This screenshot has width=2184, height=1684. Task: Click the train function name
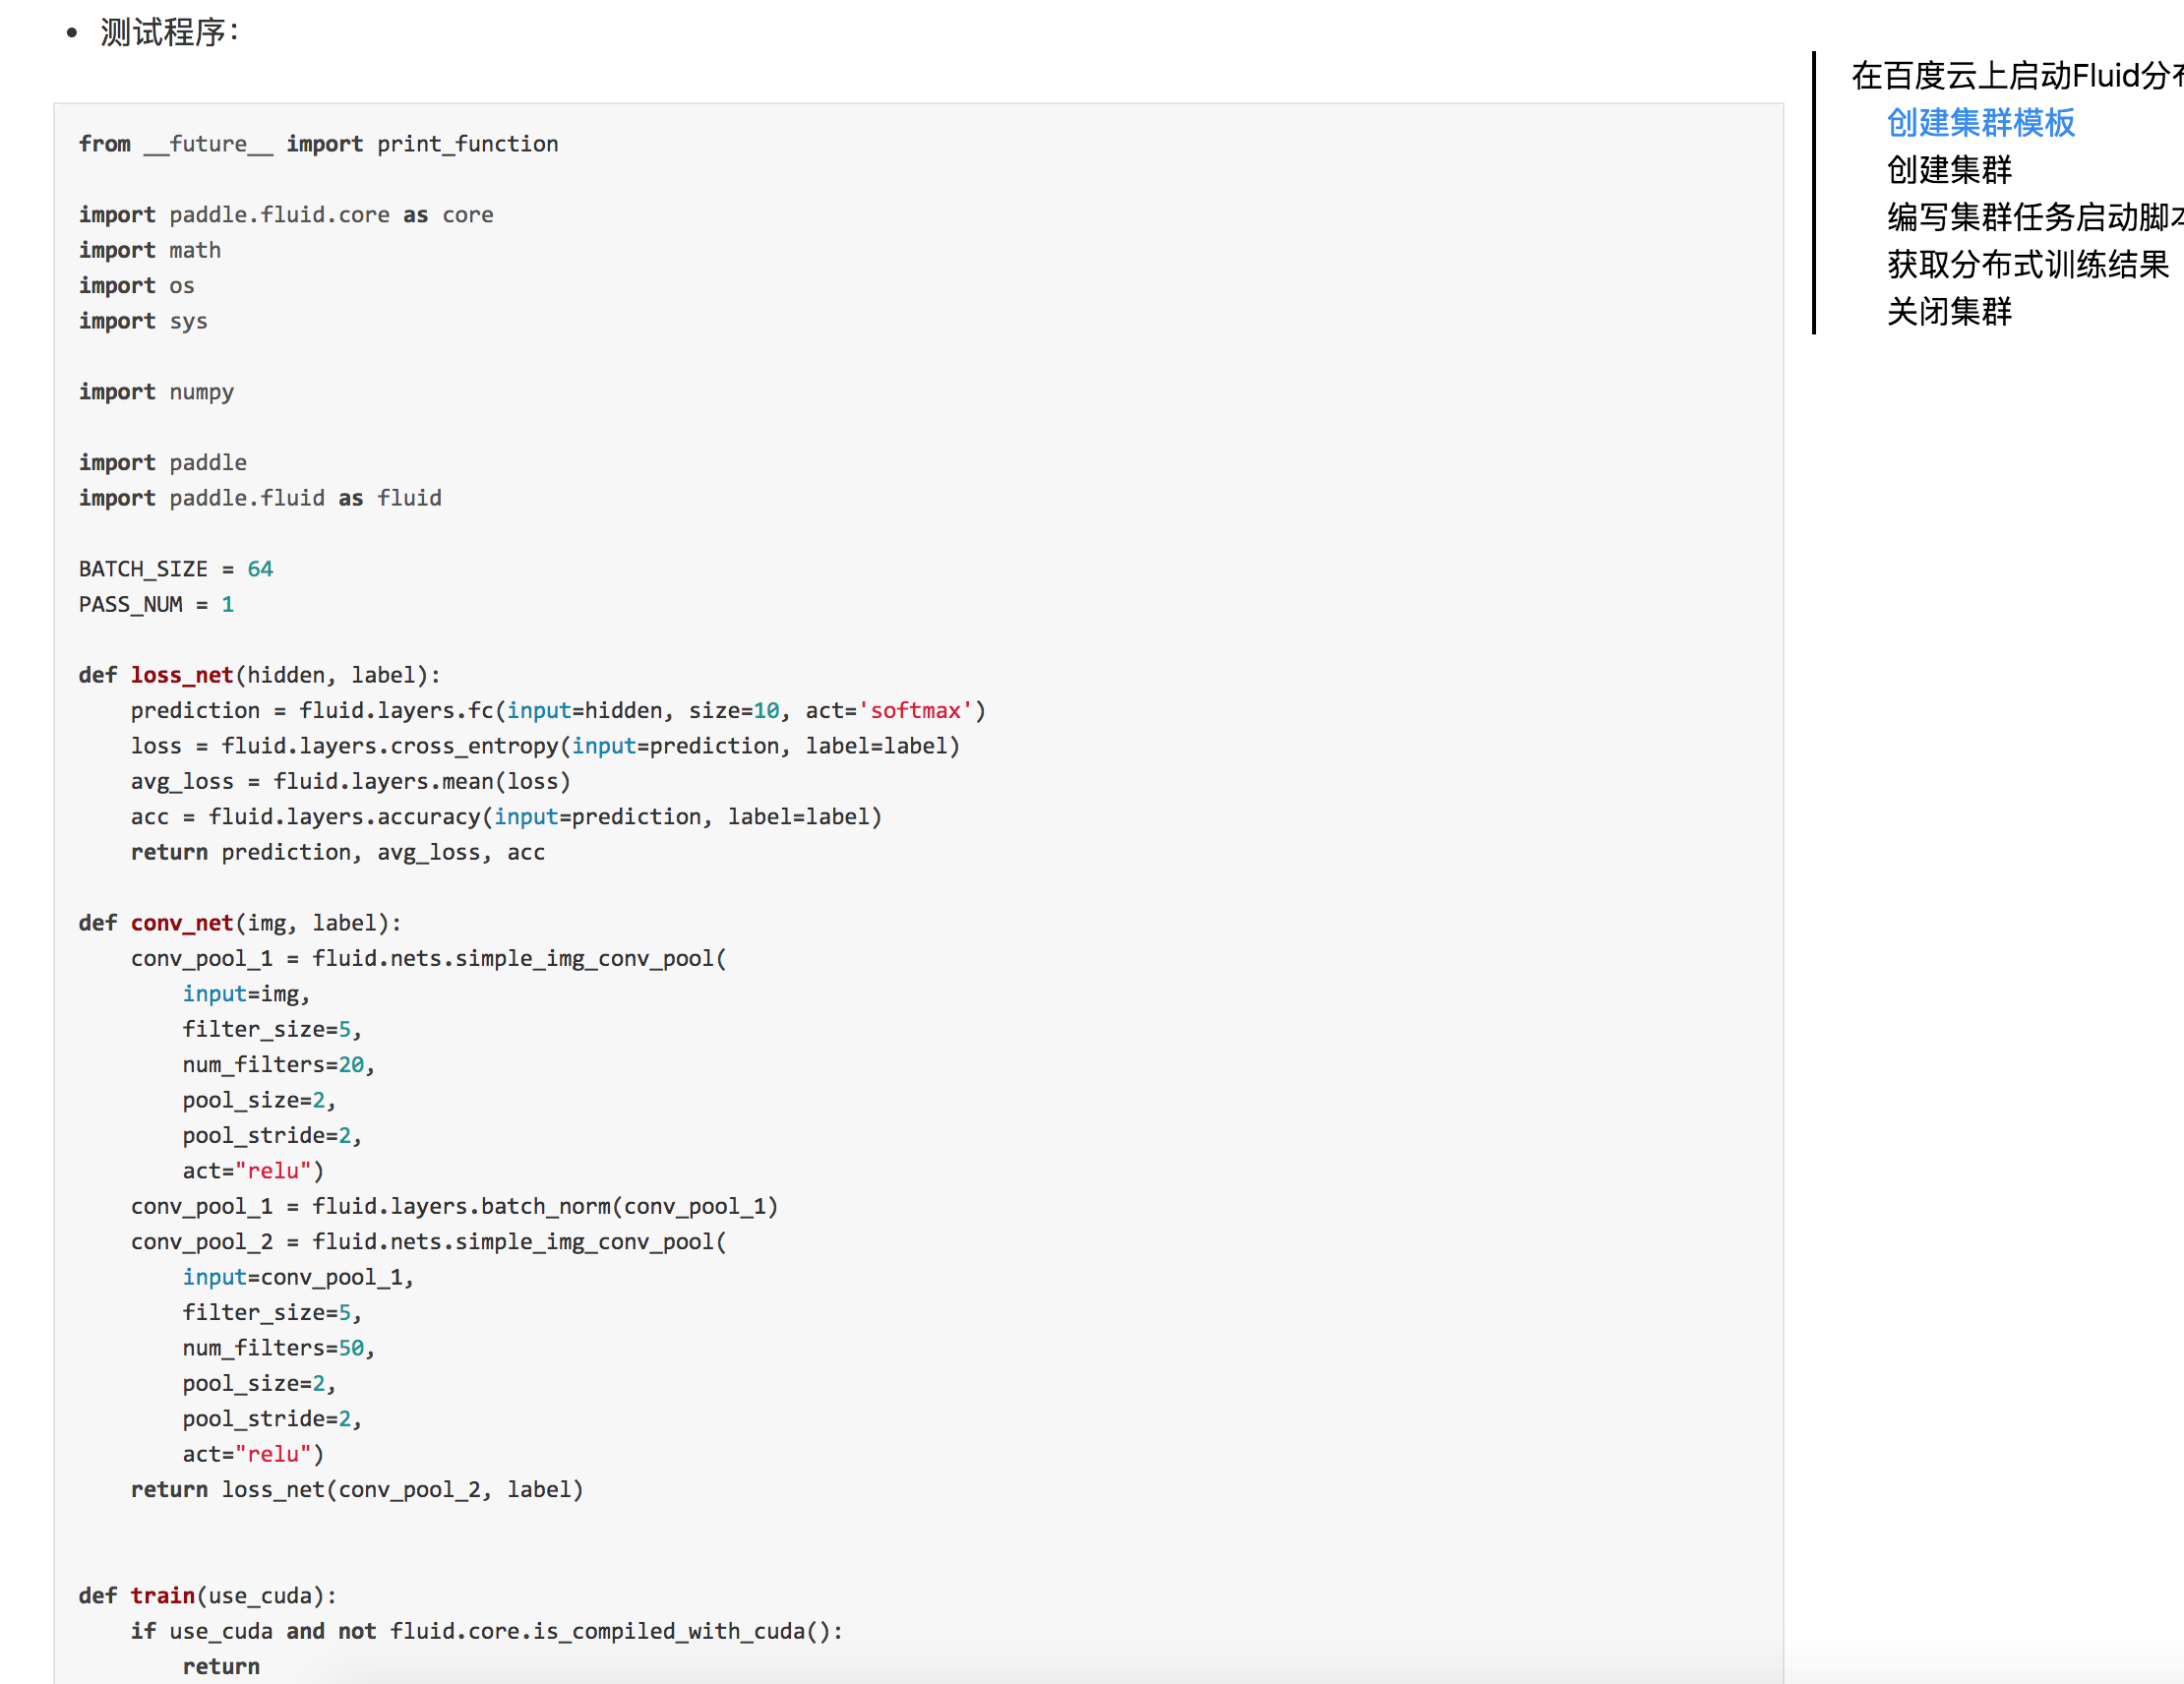coord(163,1595)
